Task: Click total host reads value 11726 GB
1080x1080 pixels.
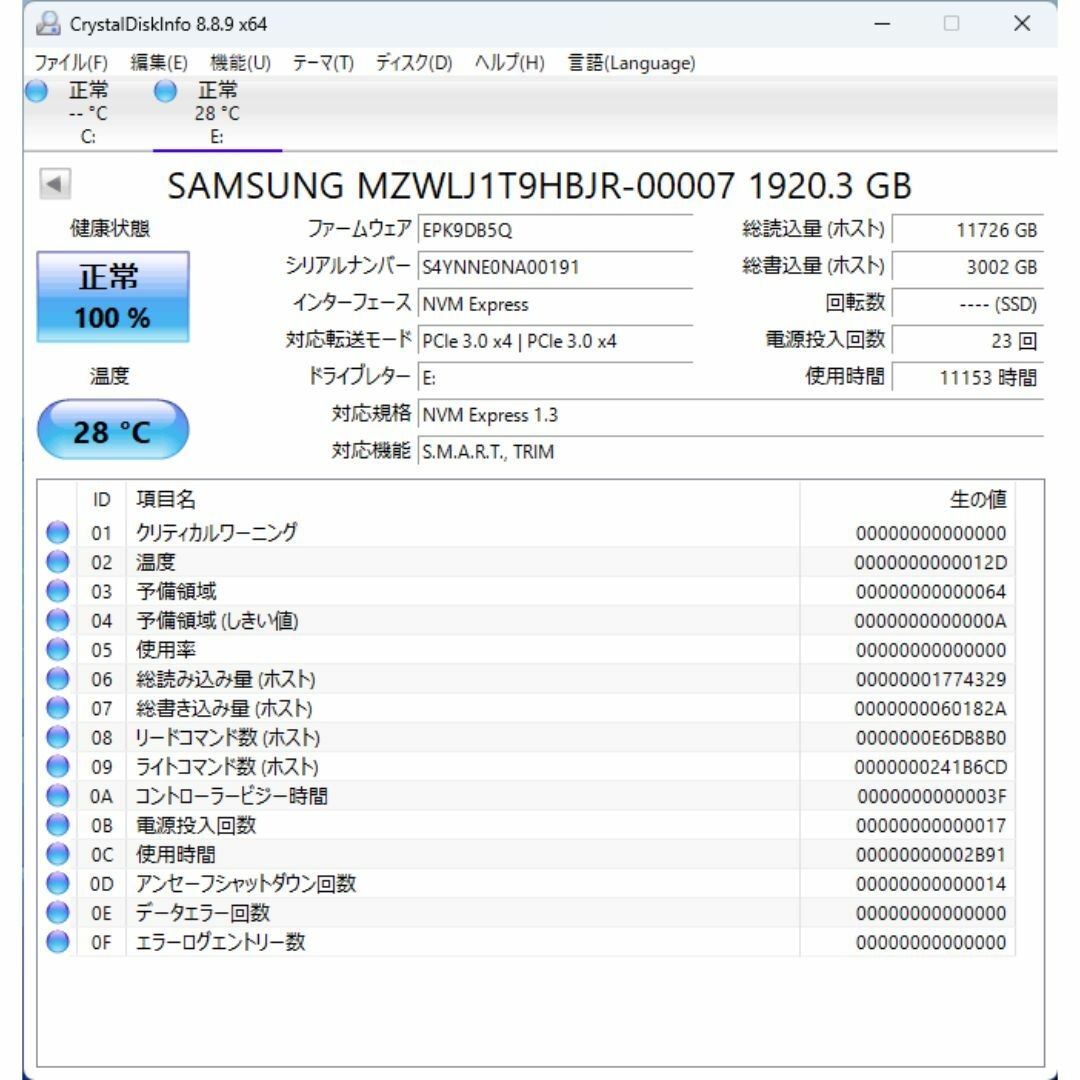Action: pyautogui.click(x=968, y=230)
